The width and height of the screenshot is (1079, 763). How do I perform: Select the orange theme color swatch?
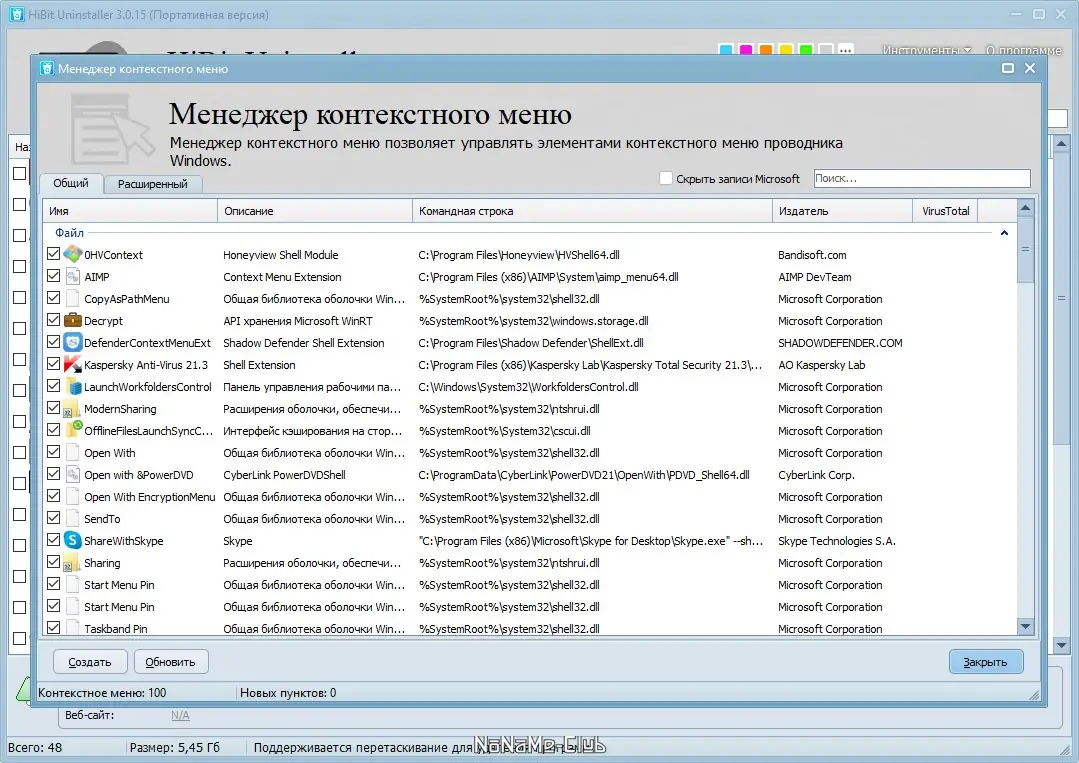(765, 50)
